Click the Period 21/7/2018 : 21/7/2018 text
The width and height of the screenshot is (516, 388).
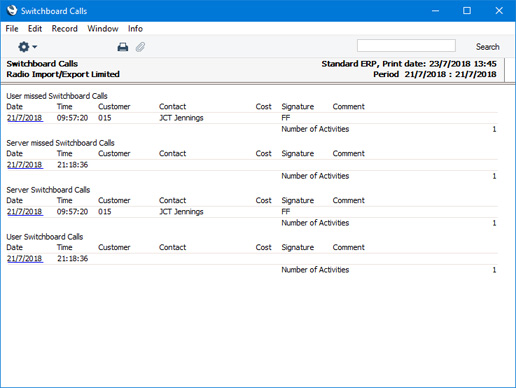tap(435, 74)
